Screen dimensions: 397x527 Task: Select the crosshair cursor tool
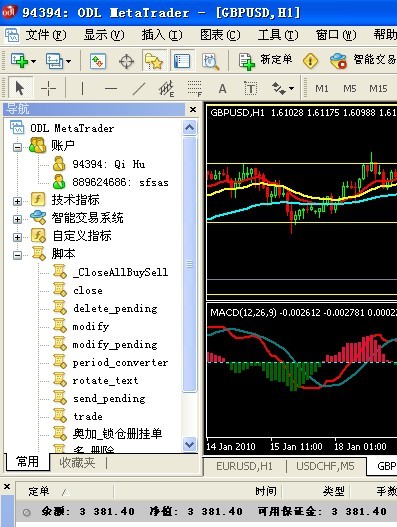click(48, 89)
